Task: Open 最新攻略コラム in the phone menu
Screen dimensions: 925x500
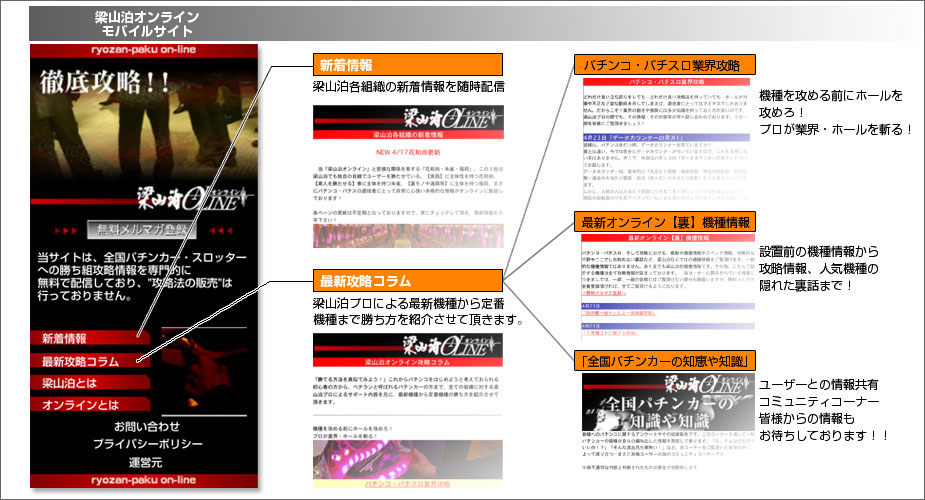Action: 80,360
